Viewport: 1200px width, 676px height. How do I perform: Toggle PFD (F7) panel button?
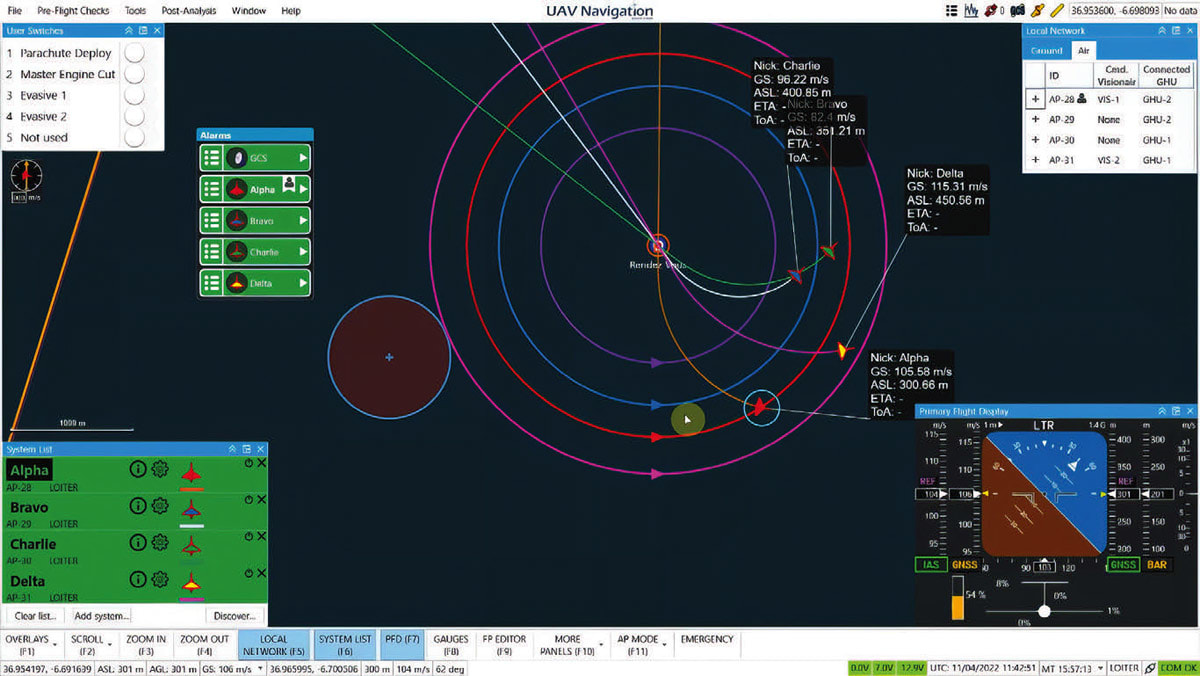(x=402, y=645)
